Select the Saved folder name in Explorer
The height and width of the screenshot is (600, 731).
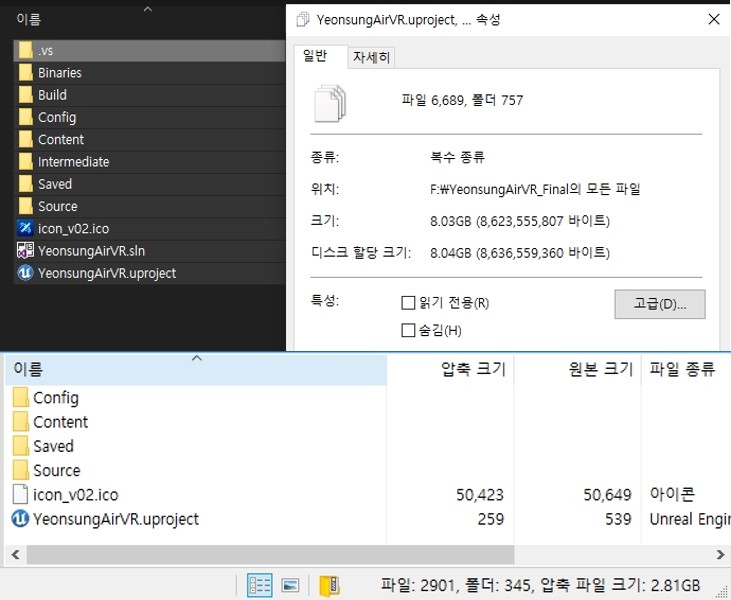[x=55, y=184]
